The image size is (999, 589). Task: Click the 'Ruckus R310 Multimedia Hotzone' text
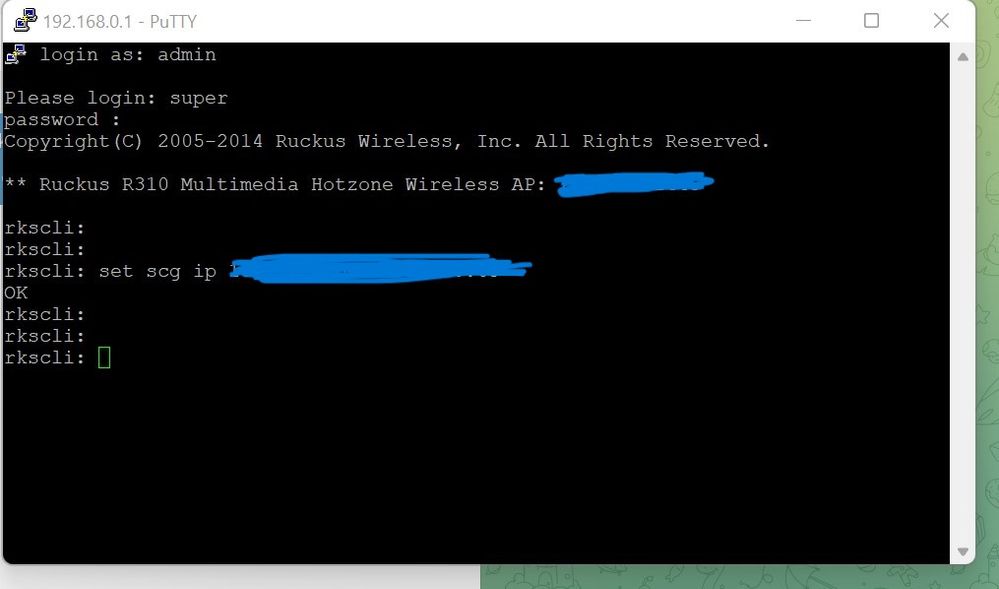[x=216, y=184]
